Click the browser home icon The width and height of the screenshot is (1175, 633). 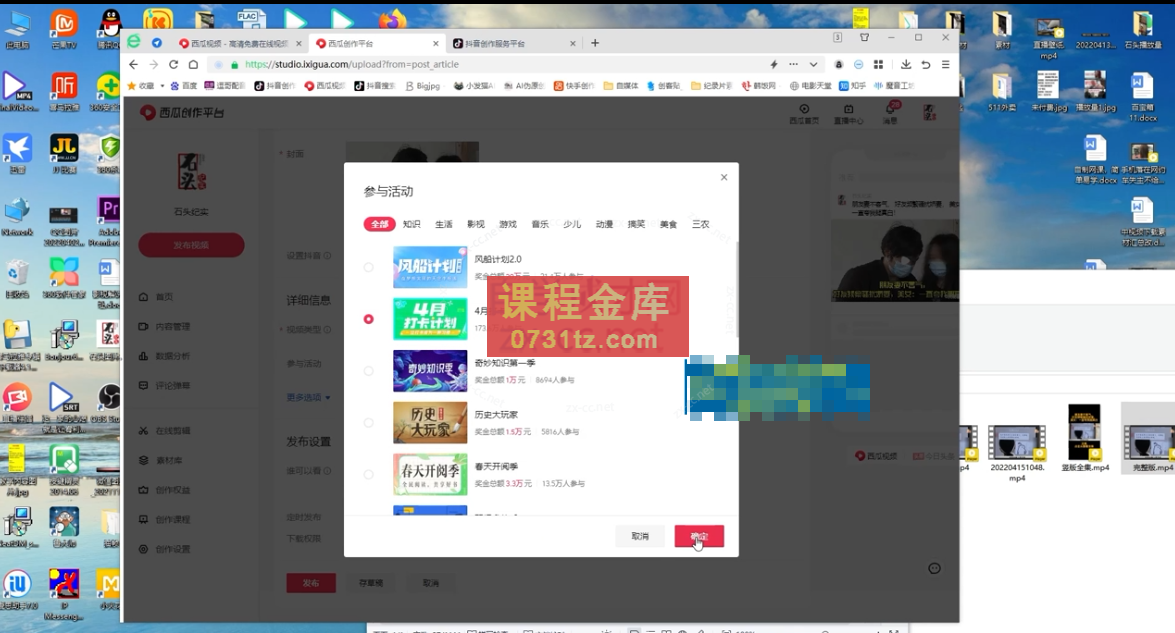[x=193, y=64]
